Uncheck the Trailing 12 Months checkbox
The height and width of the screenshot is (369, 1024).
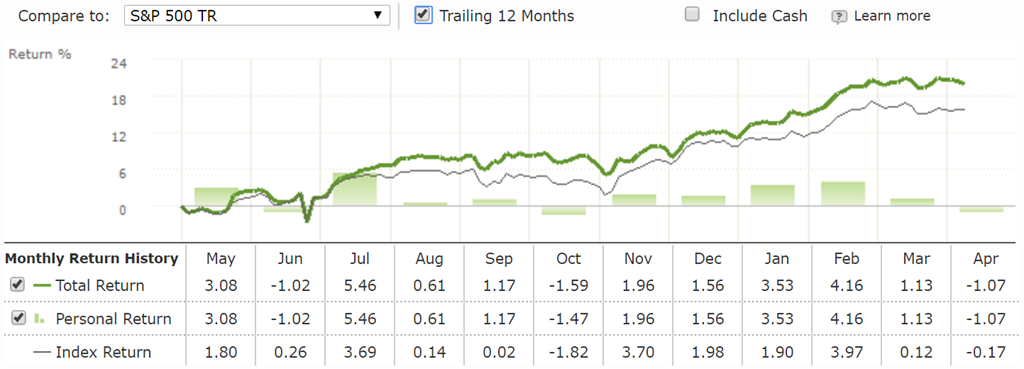[423, 15]
